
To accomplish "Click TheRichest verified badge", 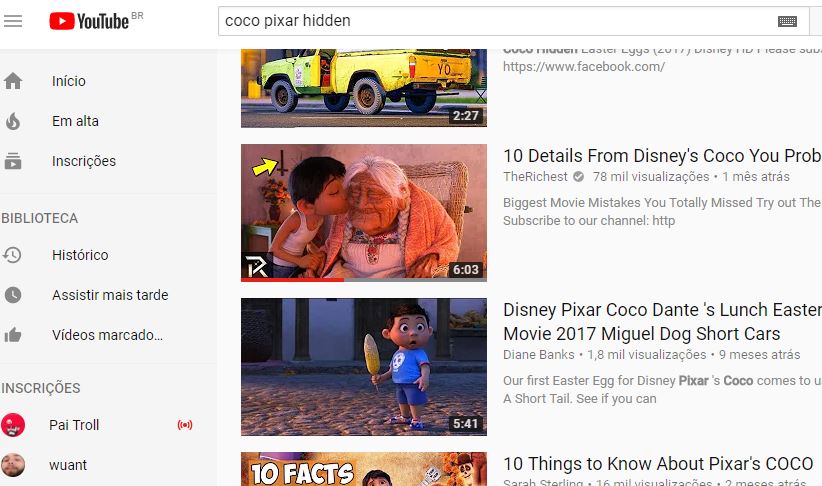I will (x=578, y=177).
